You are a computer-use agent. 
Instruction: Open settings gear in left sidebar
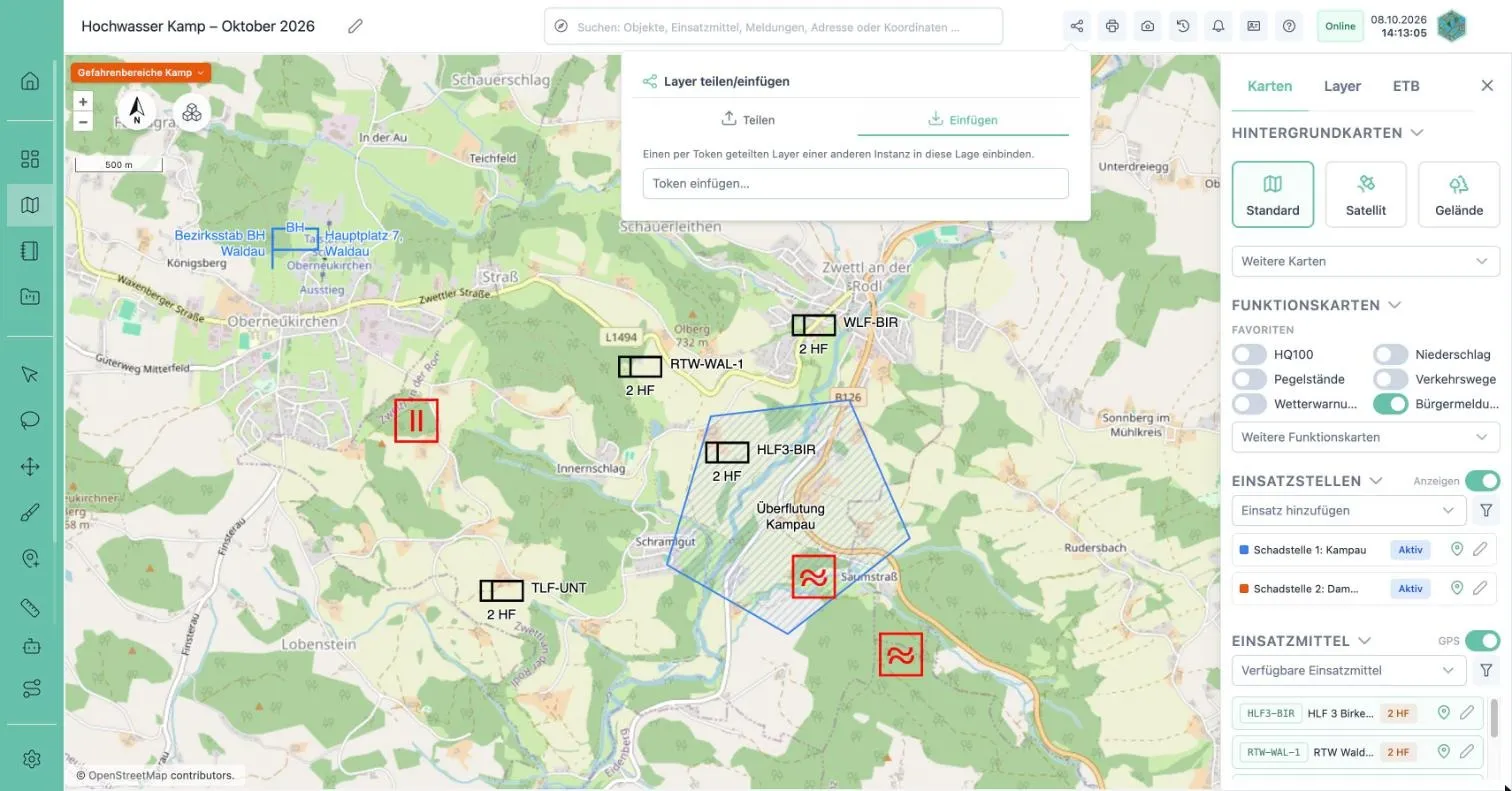coord(30,759)
